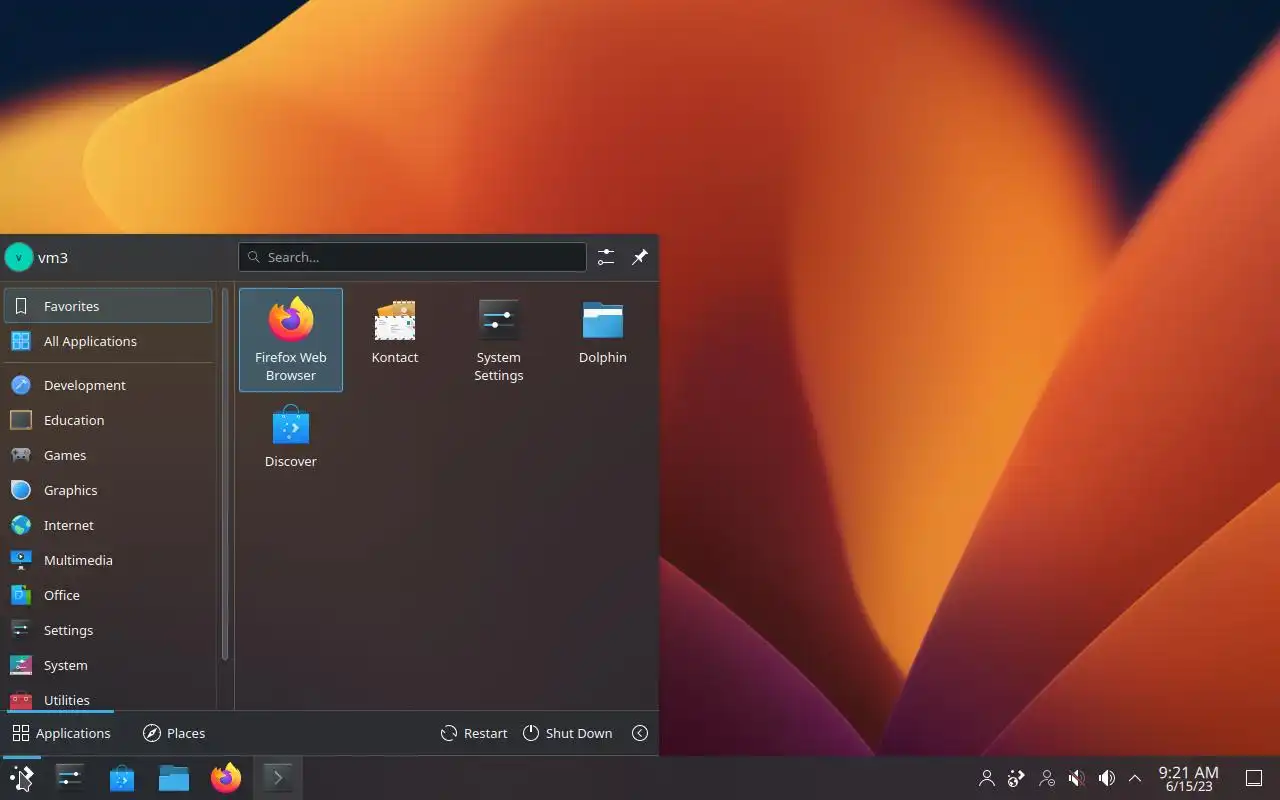Switch to the Places tab
The image size is (1280, 800).
tap(174, 733)
